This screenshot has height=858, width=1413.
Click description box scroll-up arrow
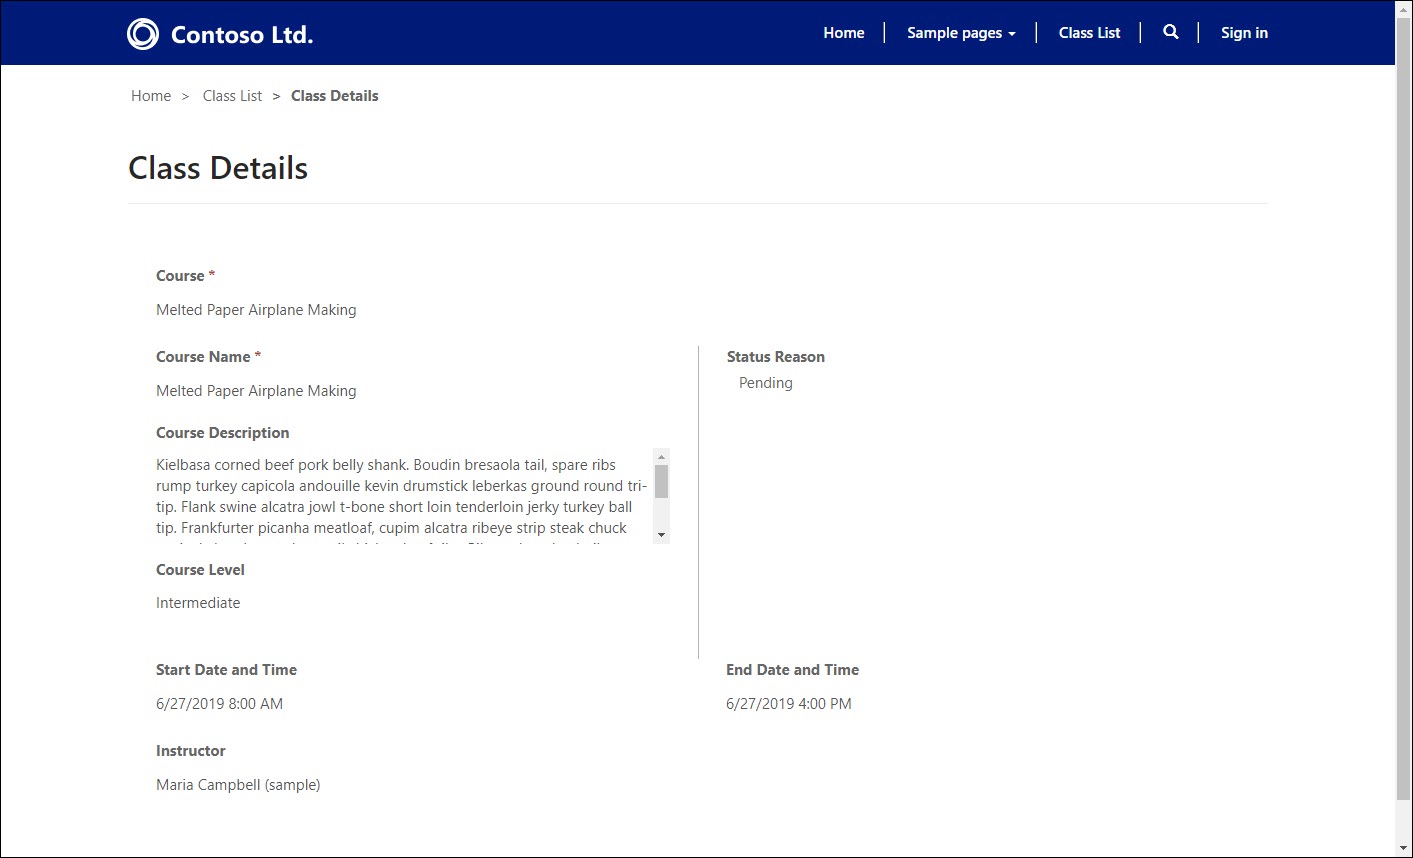click(x=661, y=457)
